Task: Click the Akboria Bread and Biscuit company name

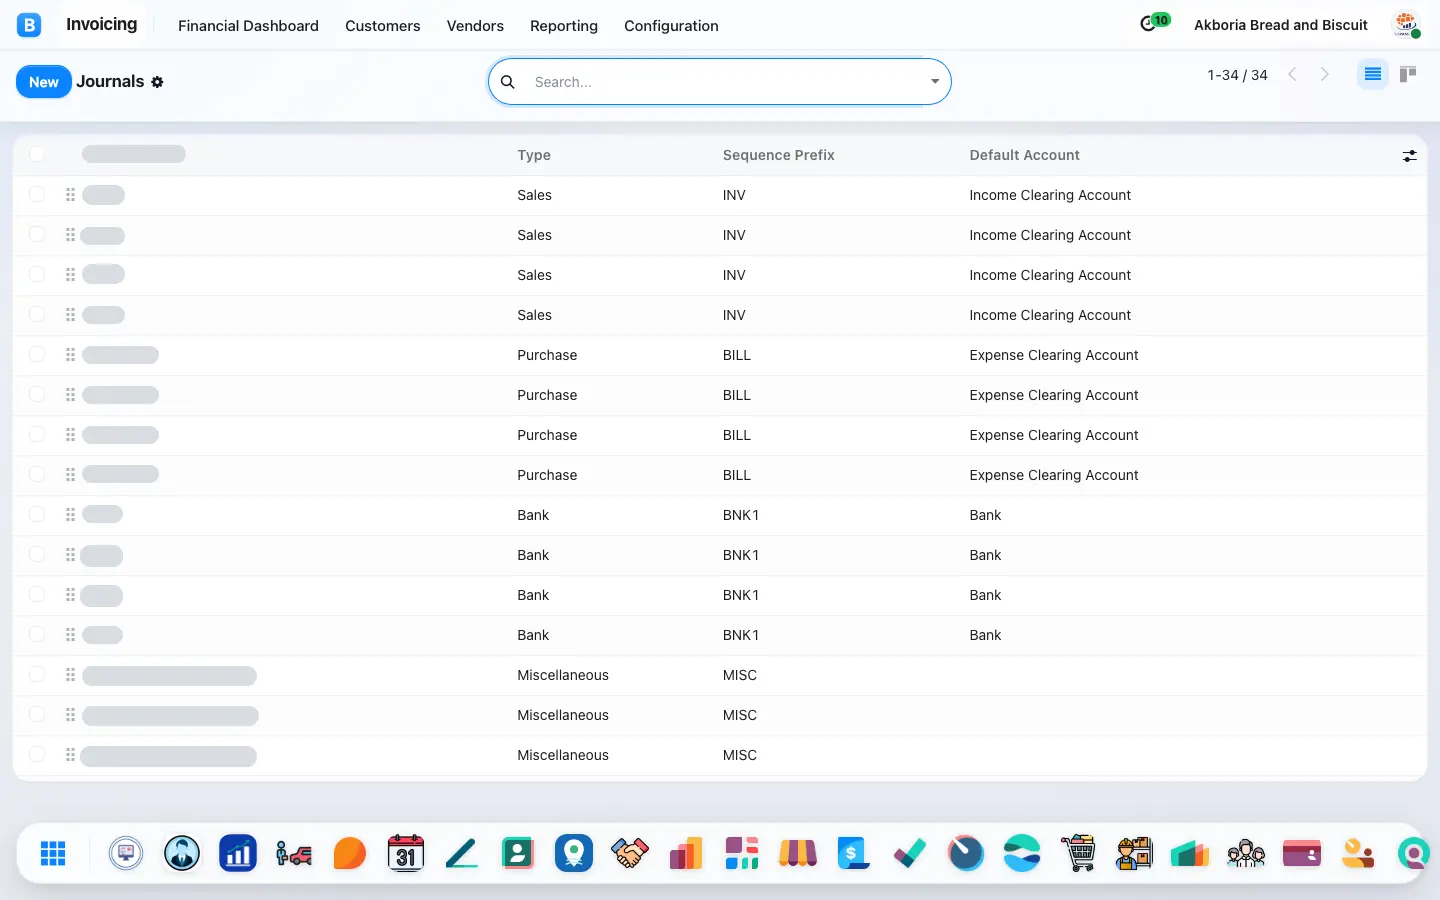Action: [x=1281, y=25]
